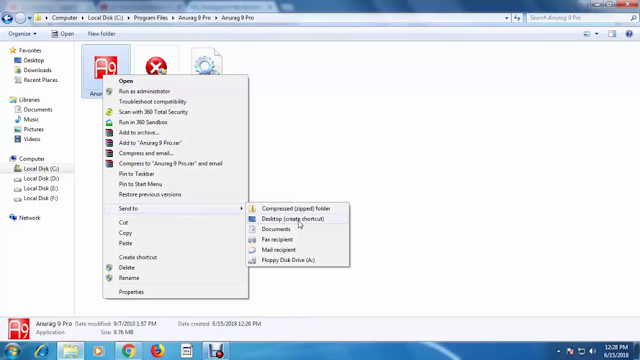
Task: Click the change view icon
Action: 587,34
